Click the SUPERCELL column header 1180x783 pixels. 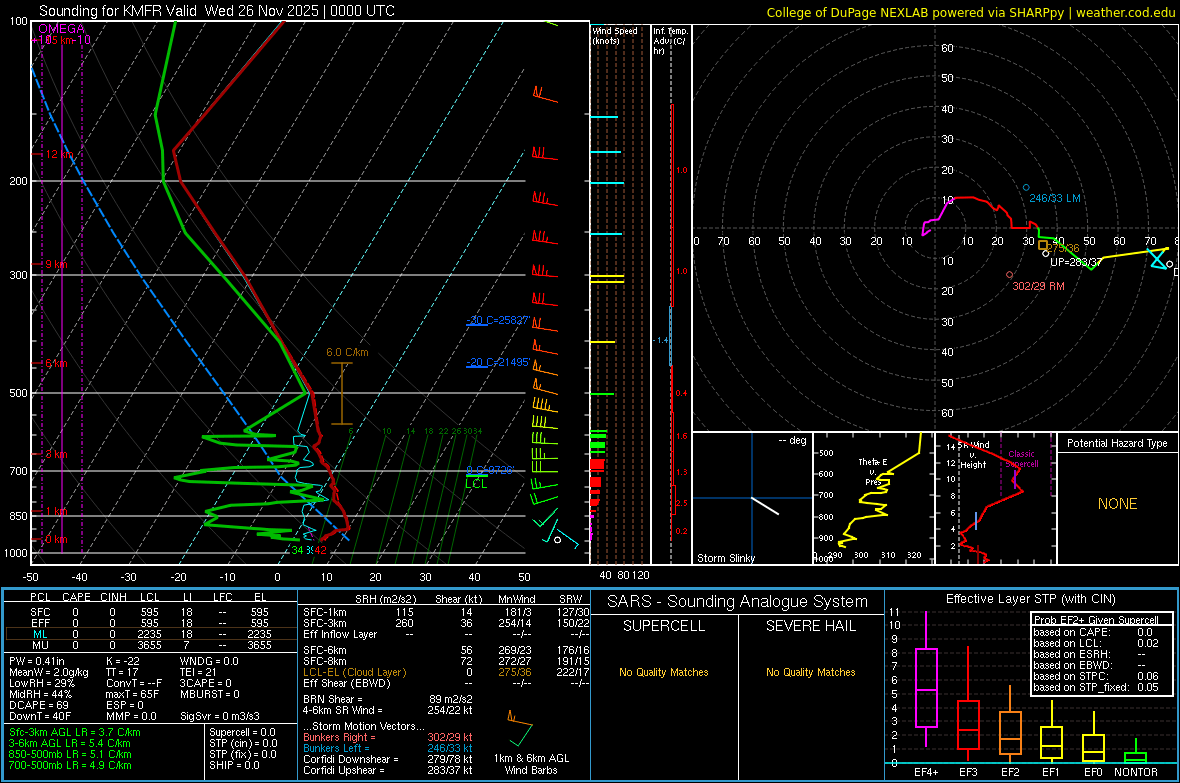tap(664, 626)
